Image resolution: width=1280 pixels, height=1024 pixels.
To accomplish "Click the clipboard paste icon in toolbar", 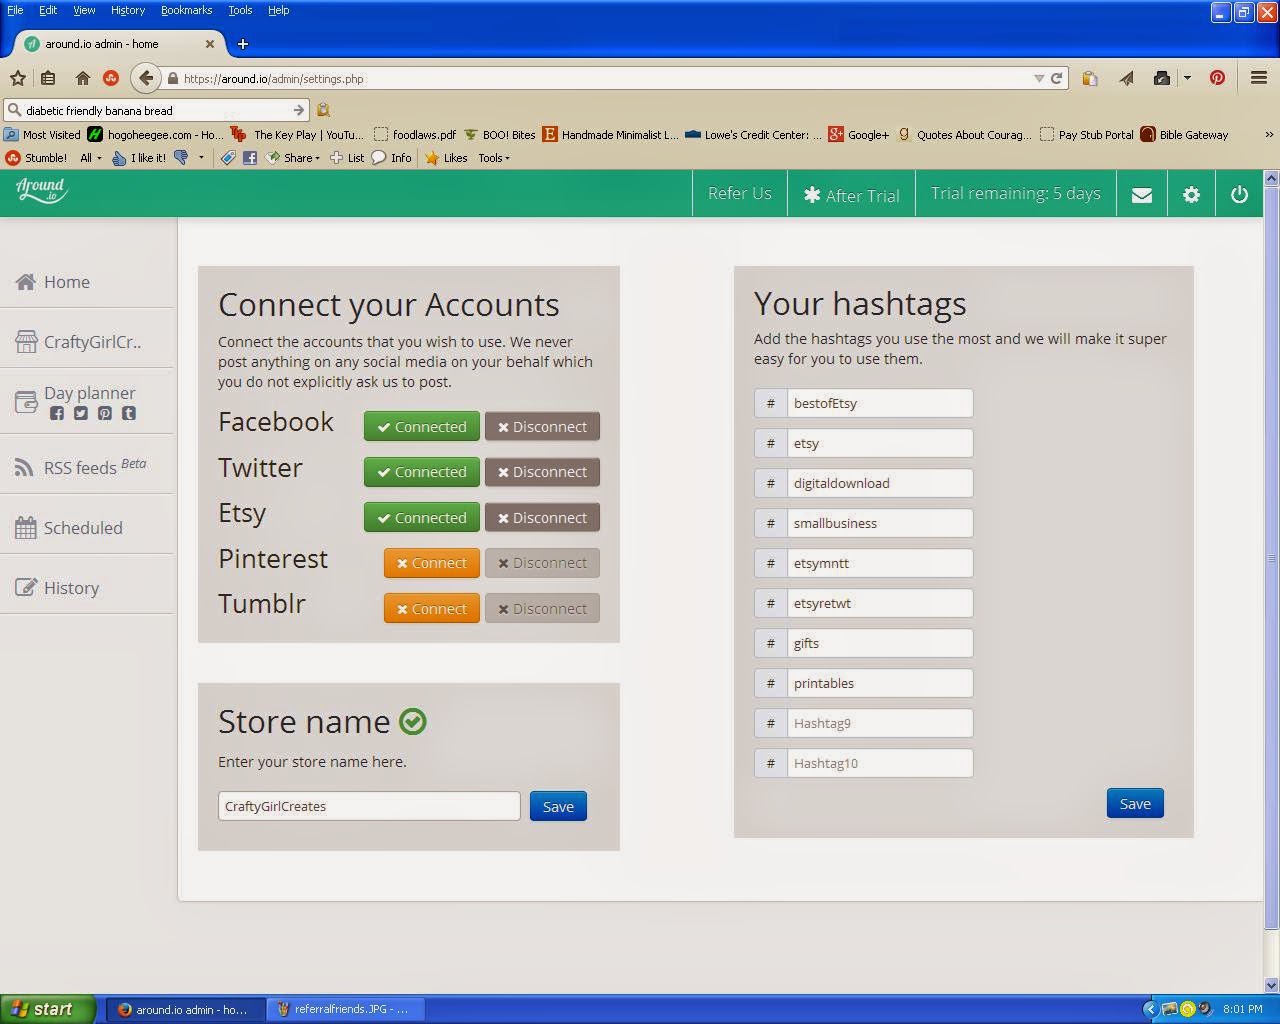I will click(x=1090, y=78).
